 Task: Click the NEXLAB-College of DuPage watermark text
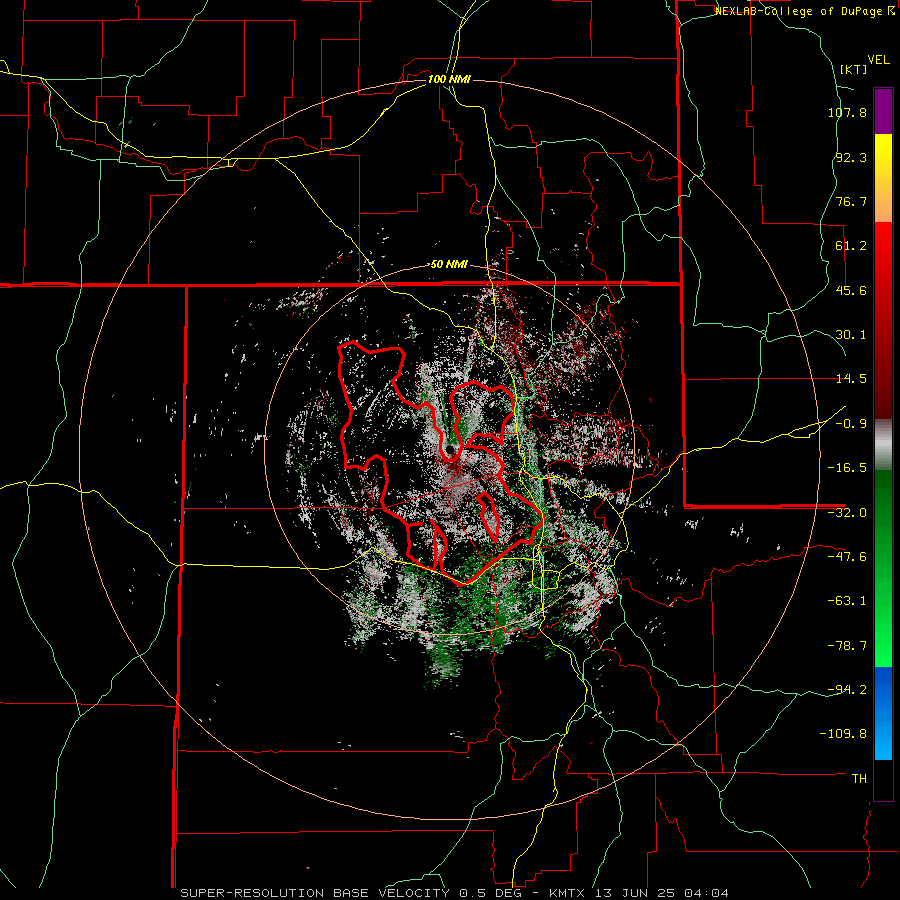click(x=805, y=11)
